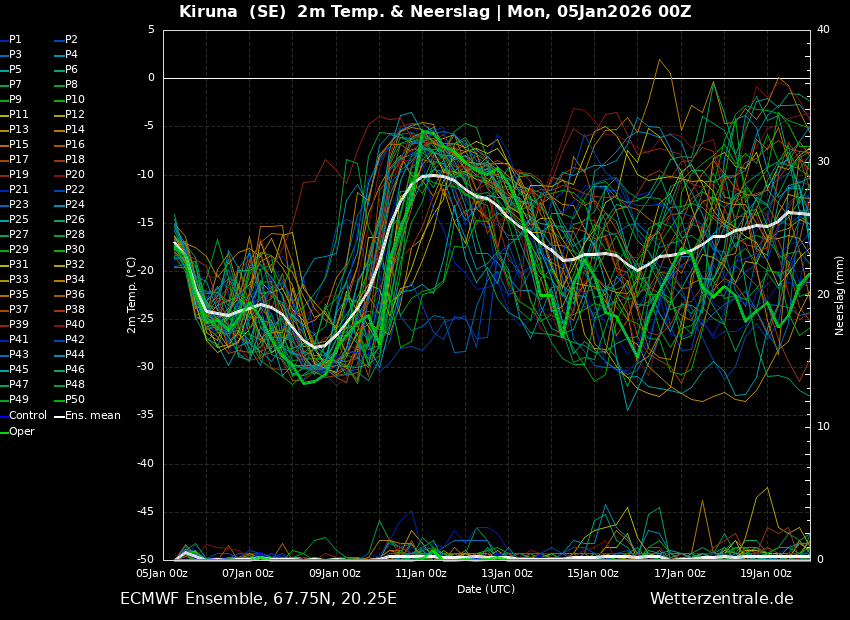Click the 'Neerslag (mm)' axis title
The width and height of the screenshot is (850, 620).
tap(839, 295)
